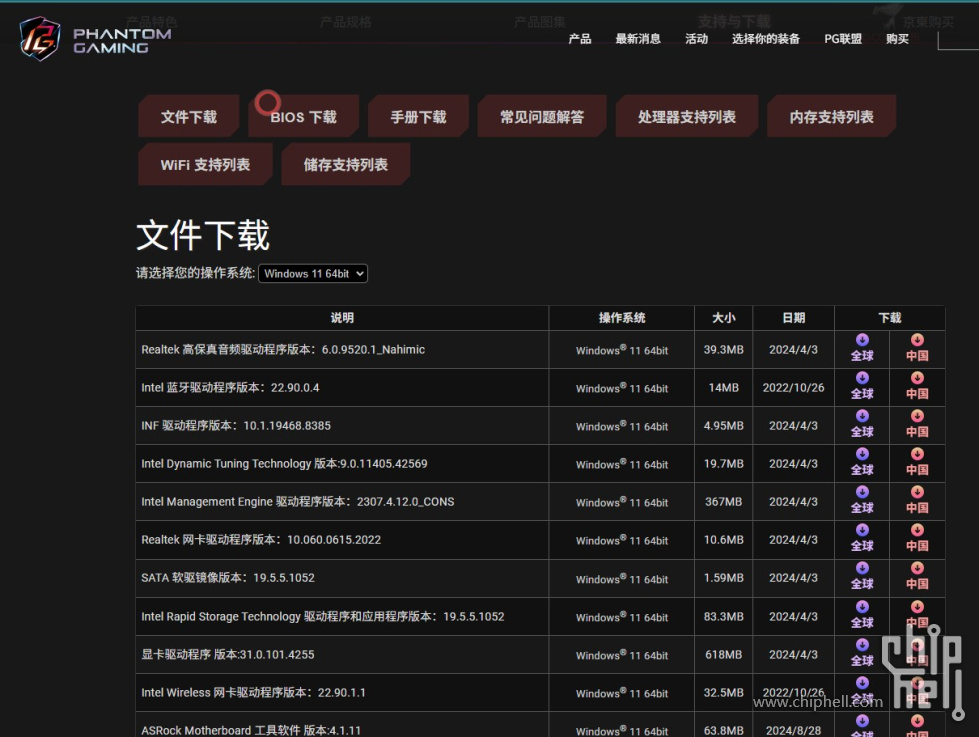Select the 处理器支持列表 tab
The image size is (979, 737).
click(x=686, y=117)
